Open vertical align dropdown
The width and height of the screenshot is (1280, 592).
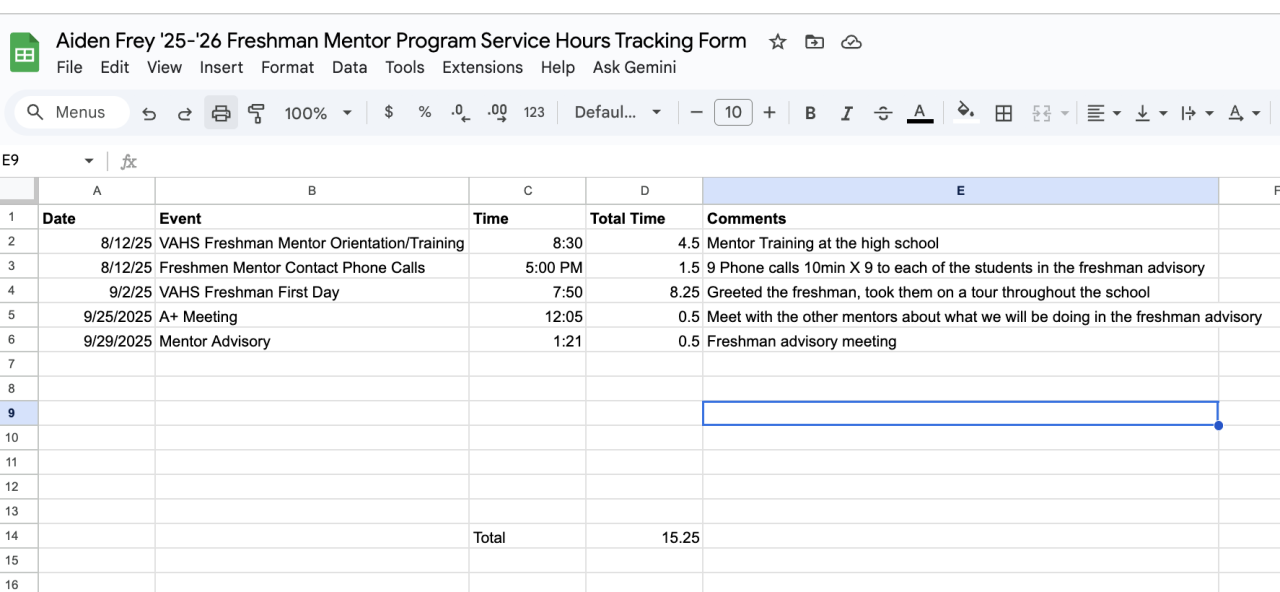1150,113
